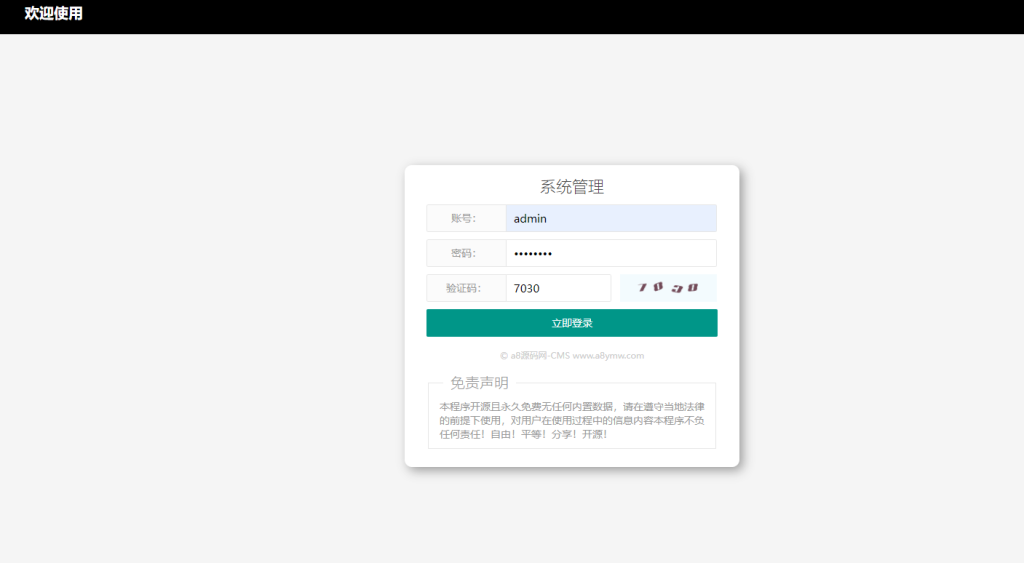Click the 欢迎使用 header title
Viewport: 1024px width, 563px height.
(54, 14)
